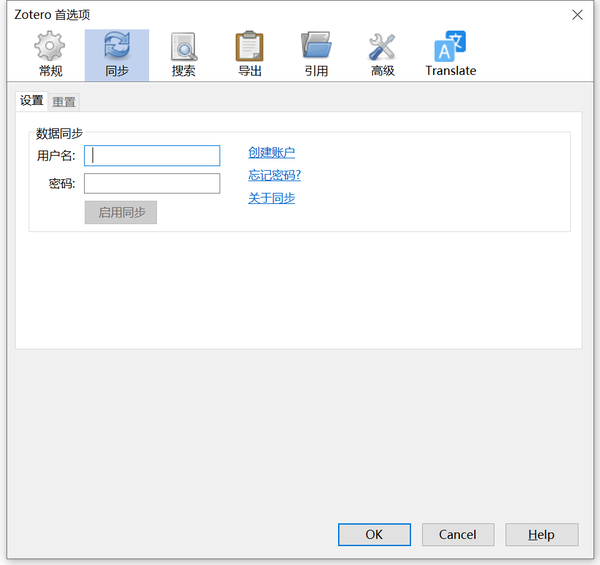Open the 关于同步 link
600x565 pixels.
click(x=271, y=198)
